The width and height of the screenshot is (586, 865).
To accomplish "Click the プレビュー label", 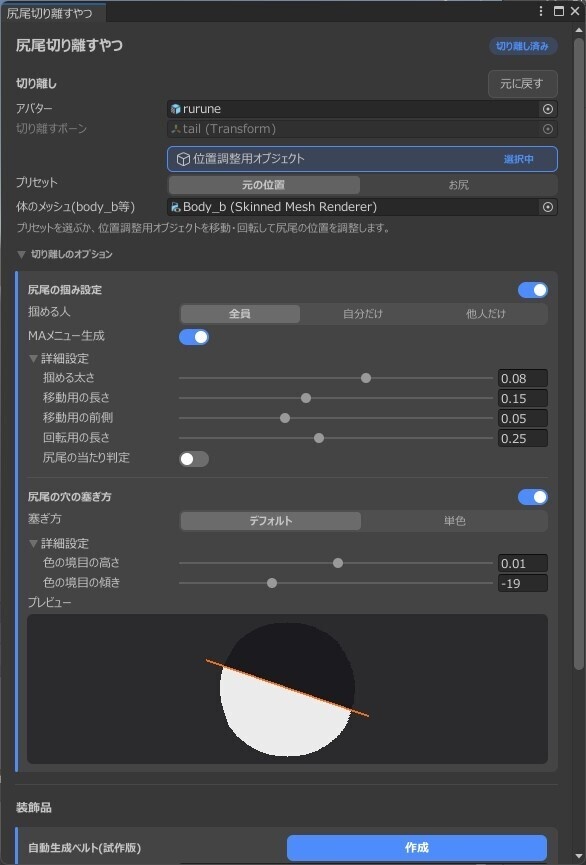I will click(50, 602).
